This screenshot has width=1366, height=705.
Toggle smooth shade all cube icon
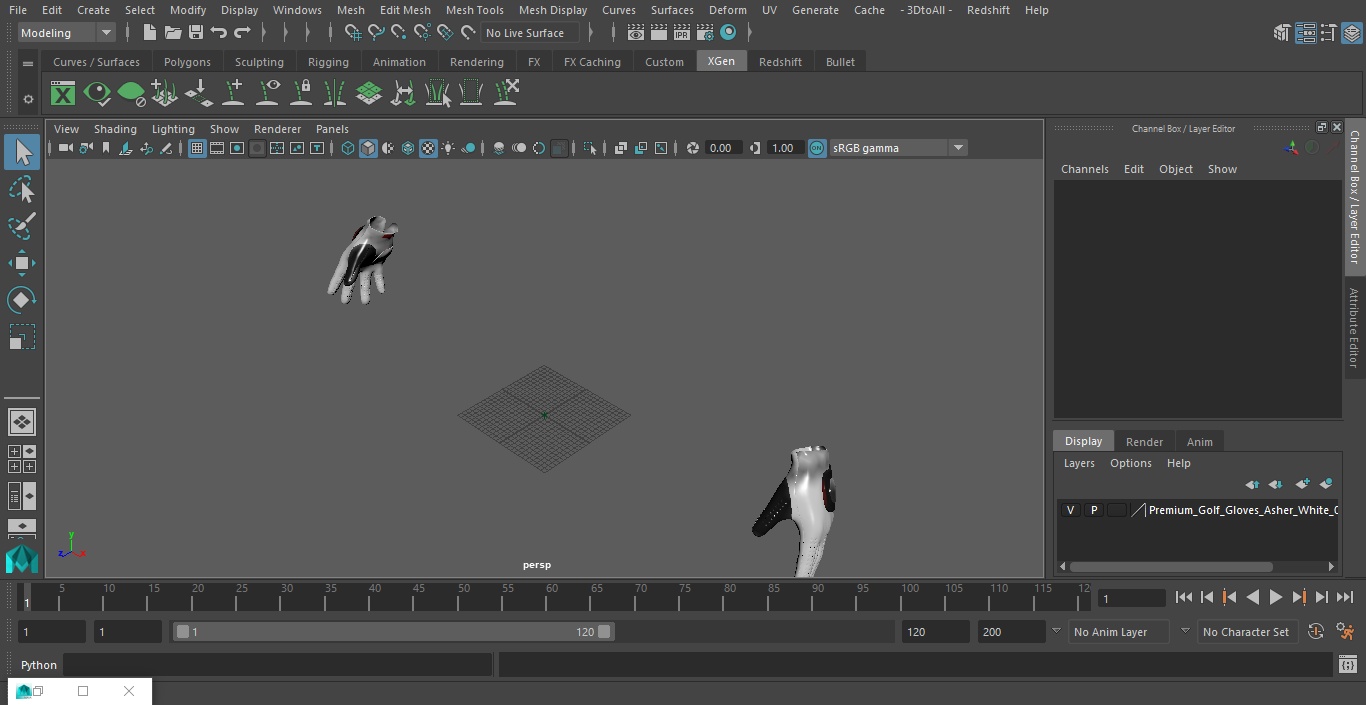368,148
